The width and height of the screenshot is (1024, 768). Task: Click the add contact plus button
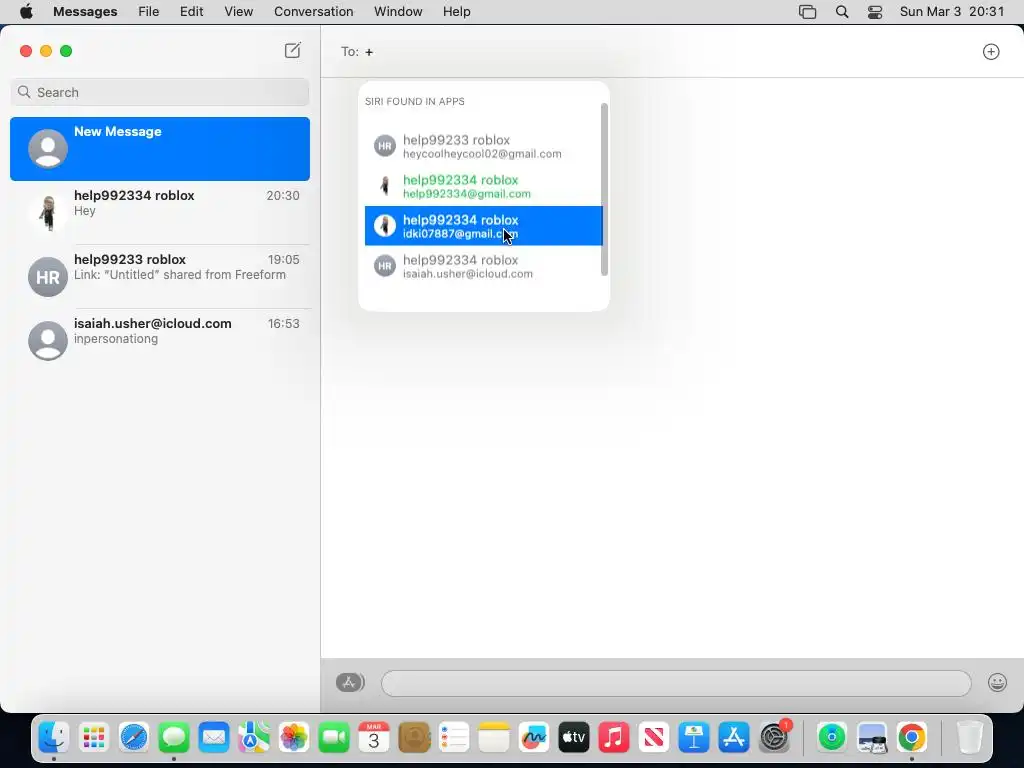pyautogui.click(x=991, y=52)
